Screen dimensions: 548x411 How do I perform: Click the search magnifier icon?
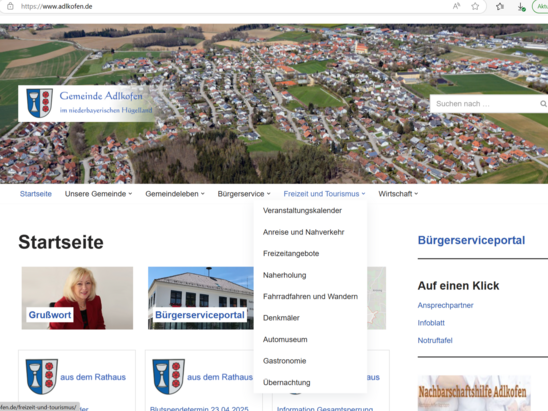543,104
